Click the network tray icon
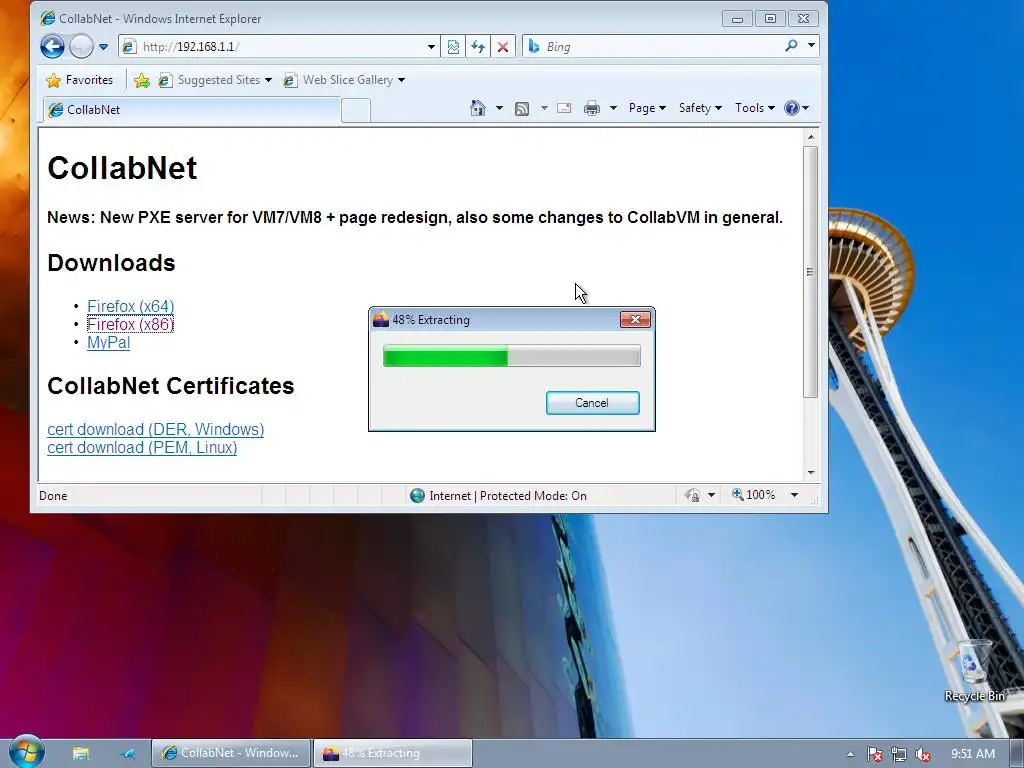Image resolution: width=1024 pixels, height=768 pixels. (x=899, y=754)
